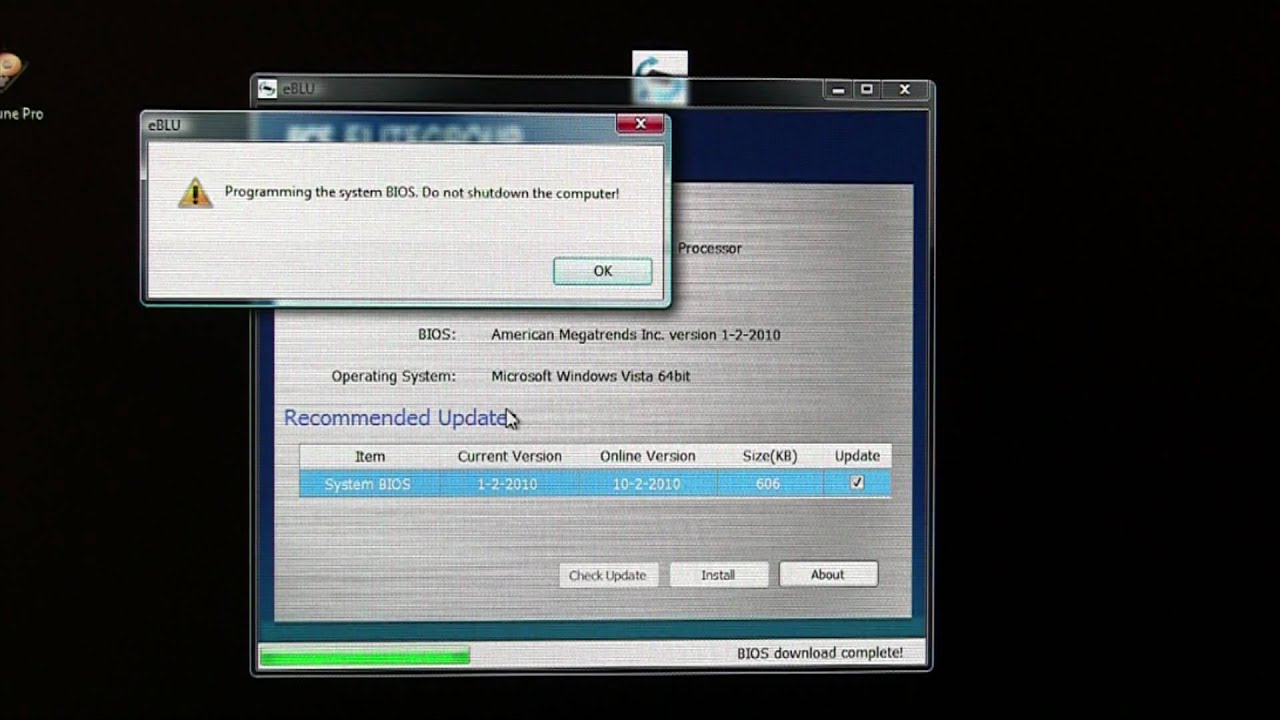This screenshot has height=720, width=1280.
Task: Click the warning message about programming BIOS
Action: tap(421, 192)
